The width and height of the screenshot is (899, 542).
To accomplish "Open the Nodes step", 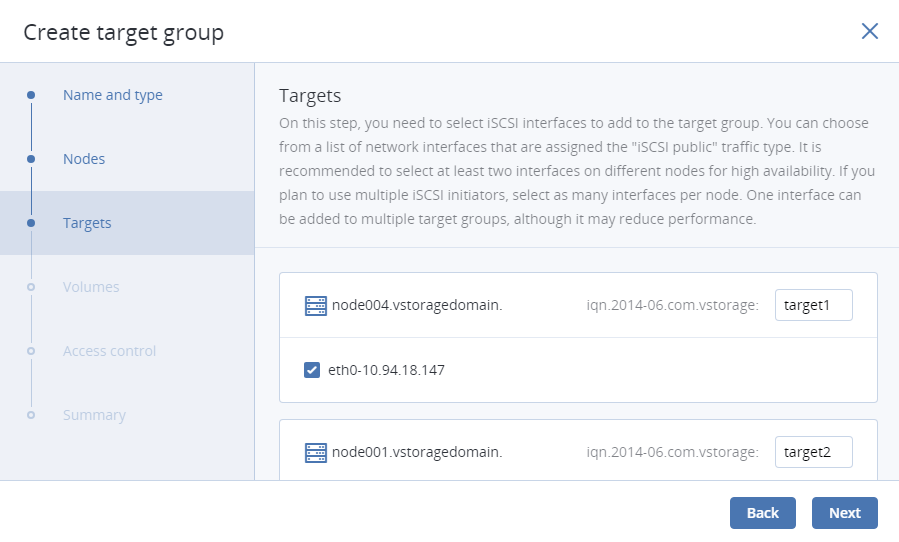I will pos(84,159).
